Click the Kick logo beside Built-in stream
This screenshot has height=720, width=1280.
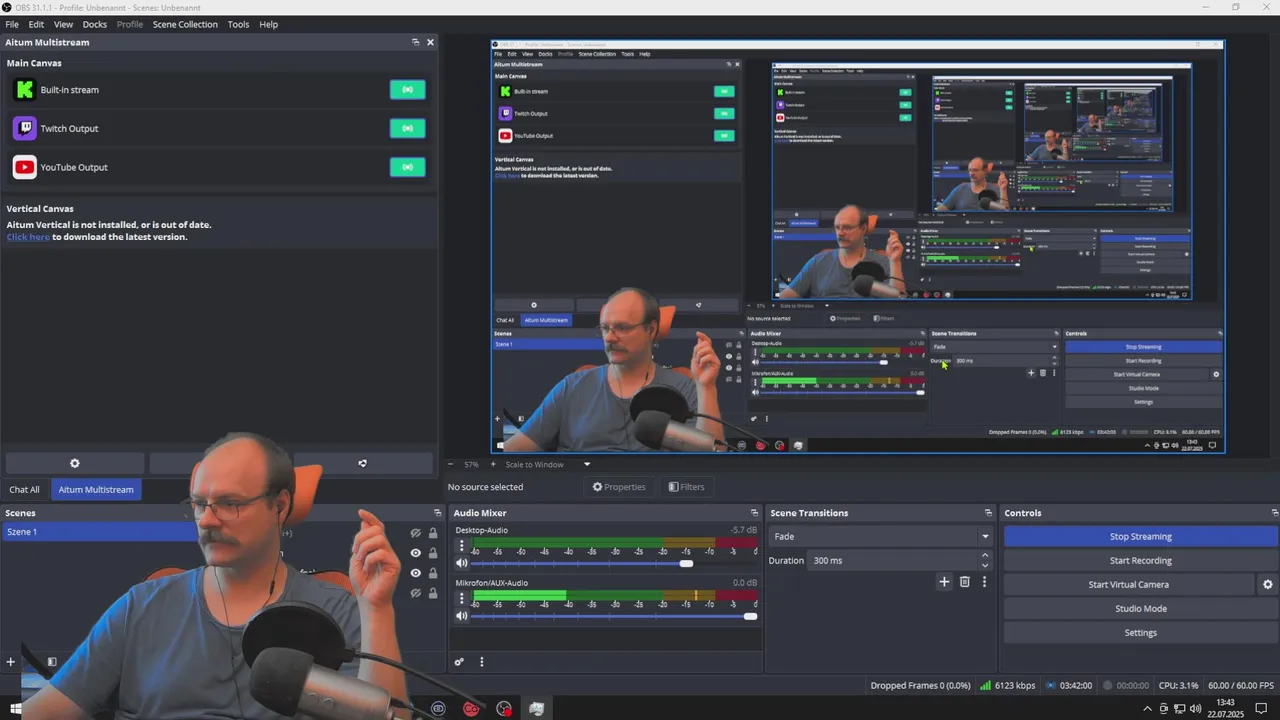click(x=24, y=90)
